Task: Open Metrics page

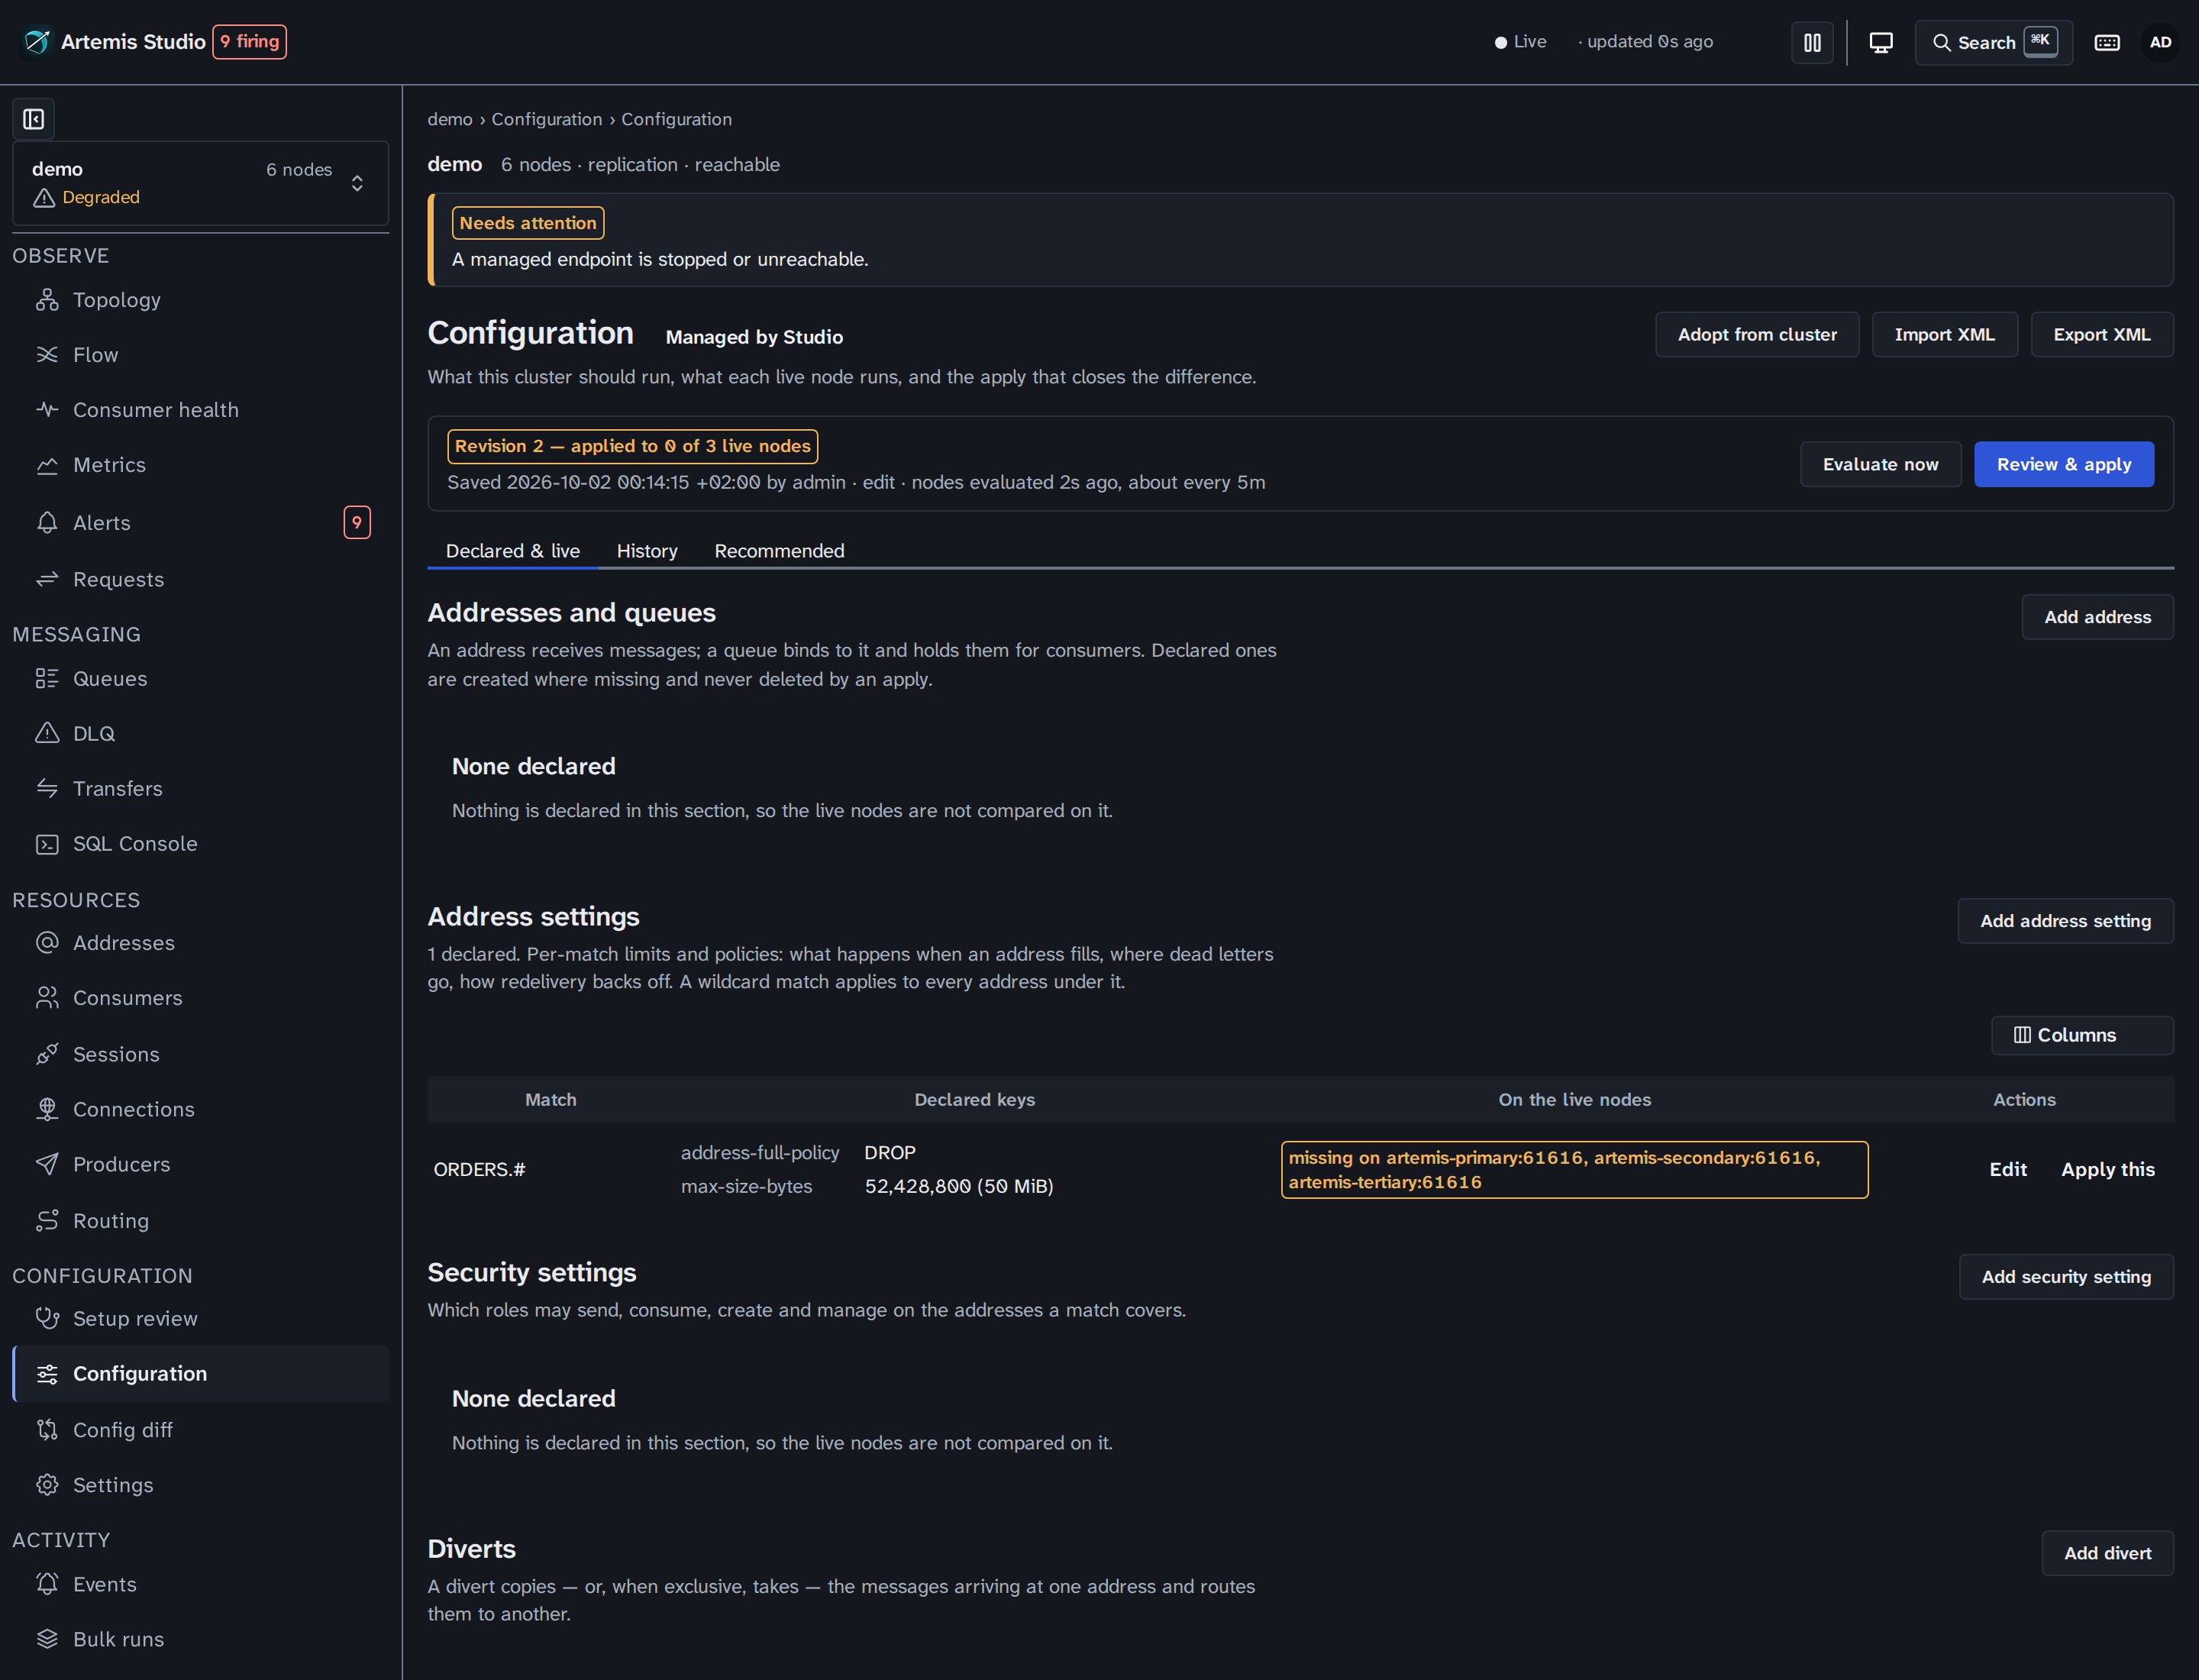Action: click(x=200, y=465)
